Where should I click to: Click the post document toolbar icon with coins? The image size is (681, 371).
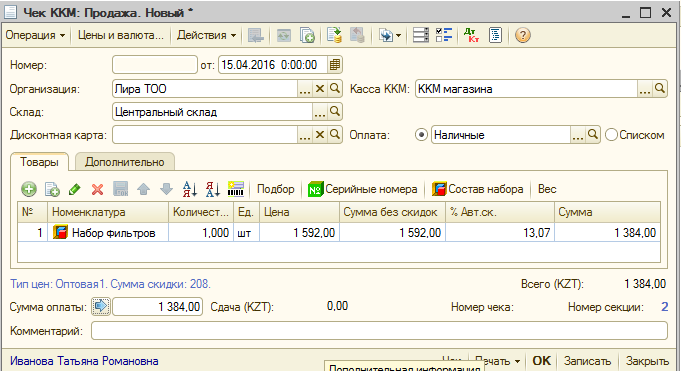tap(334, 35)
